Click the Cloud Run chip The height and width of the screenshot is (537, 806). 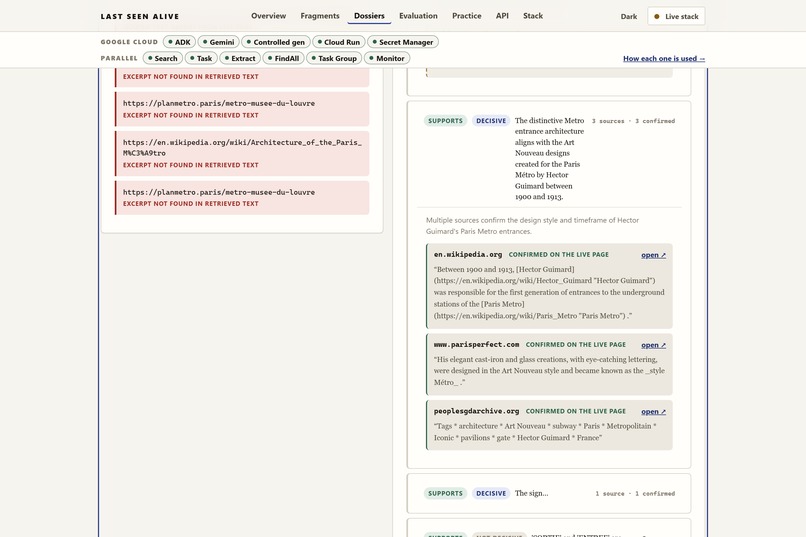(x=339, y=42)
